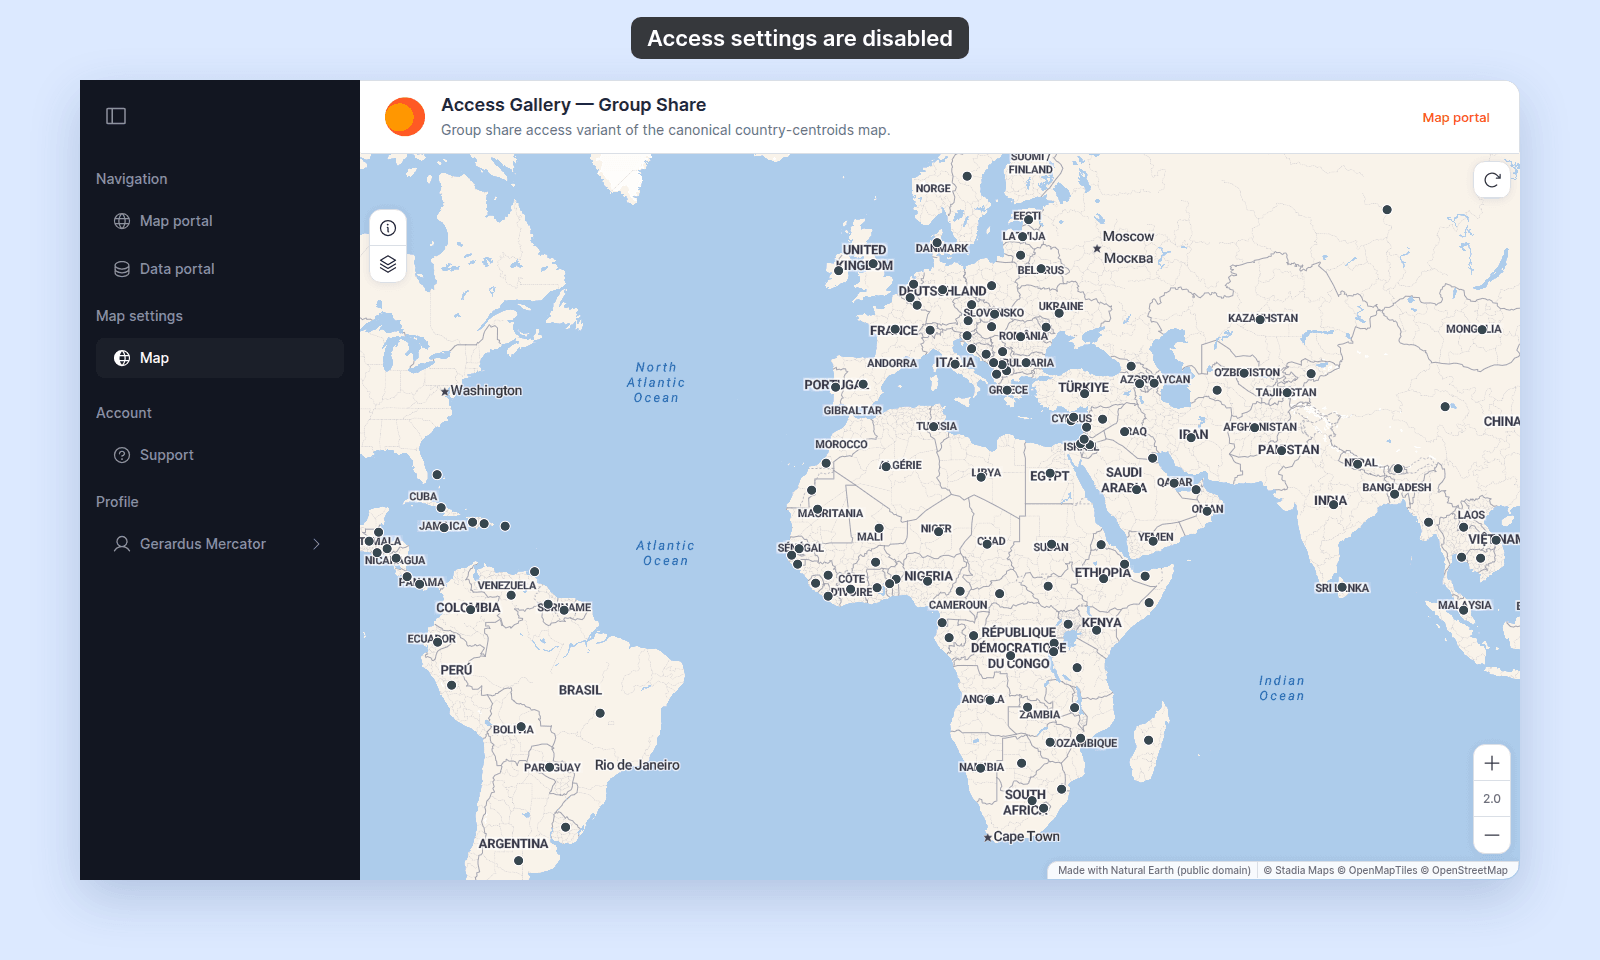Click the map info icon

pyautogui.click(x=388, y=228)
